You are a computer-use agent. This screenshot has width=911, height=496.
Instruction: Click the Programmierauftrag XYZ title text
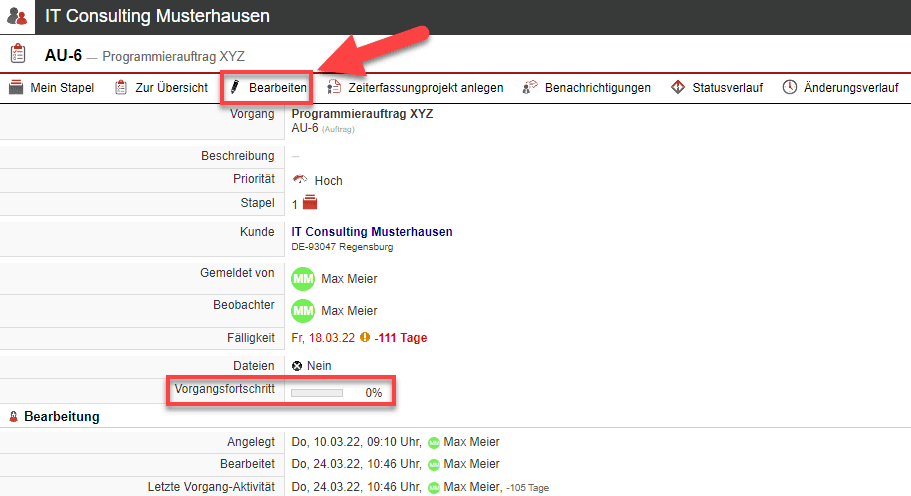(x=362, y=114)
